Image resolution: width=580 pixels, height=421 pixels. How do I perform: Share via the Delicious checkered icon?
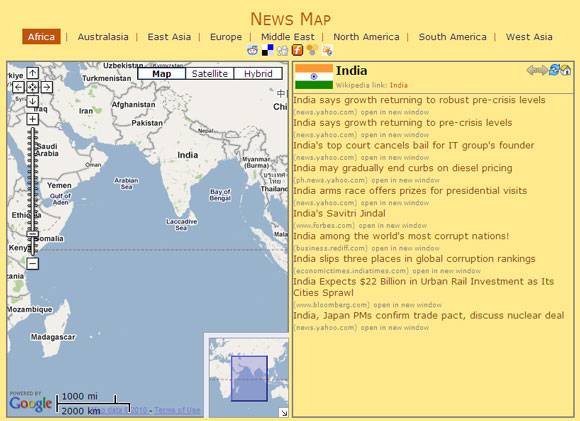click(x=267, y=50)
